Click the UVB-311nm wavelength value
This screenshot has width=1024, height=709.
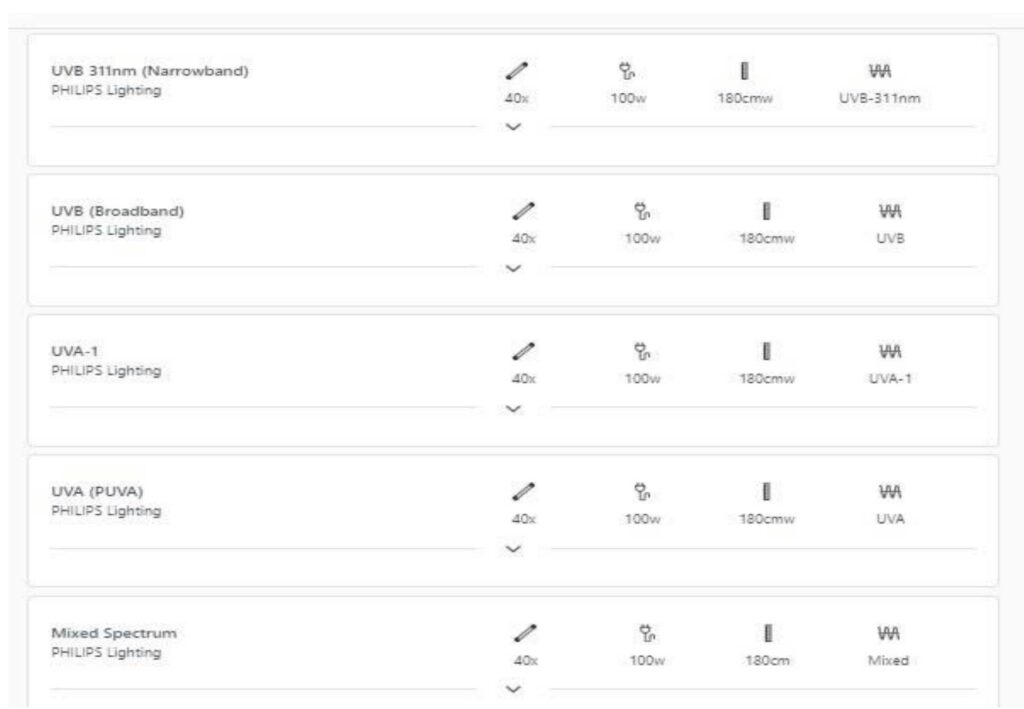pos(878,100)
